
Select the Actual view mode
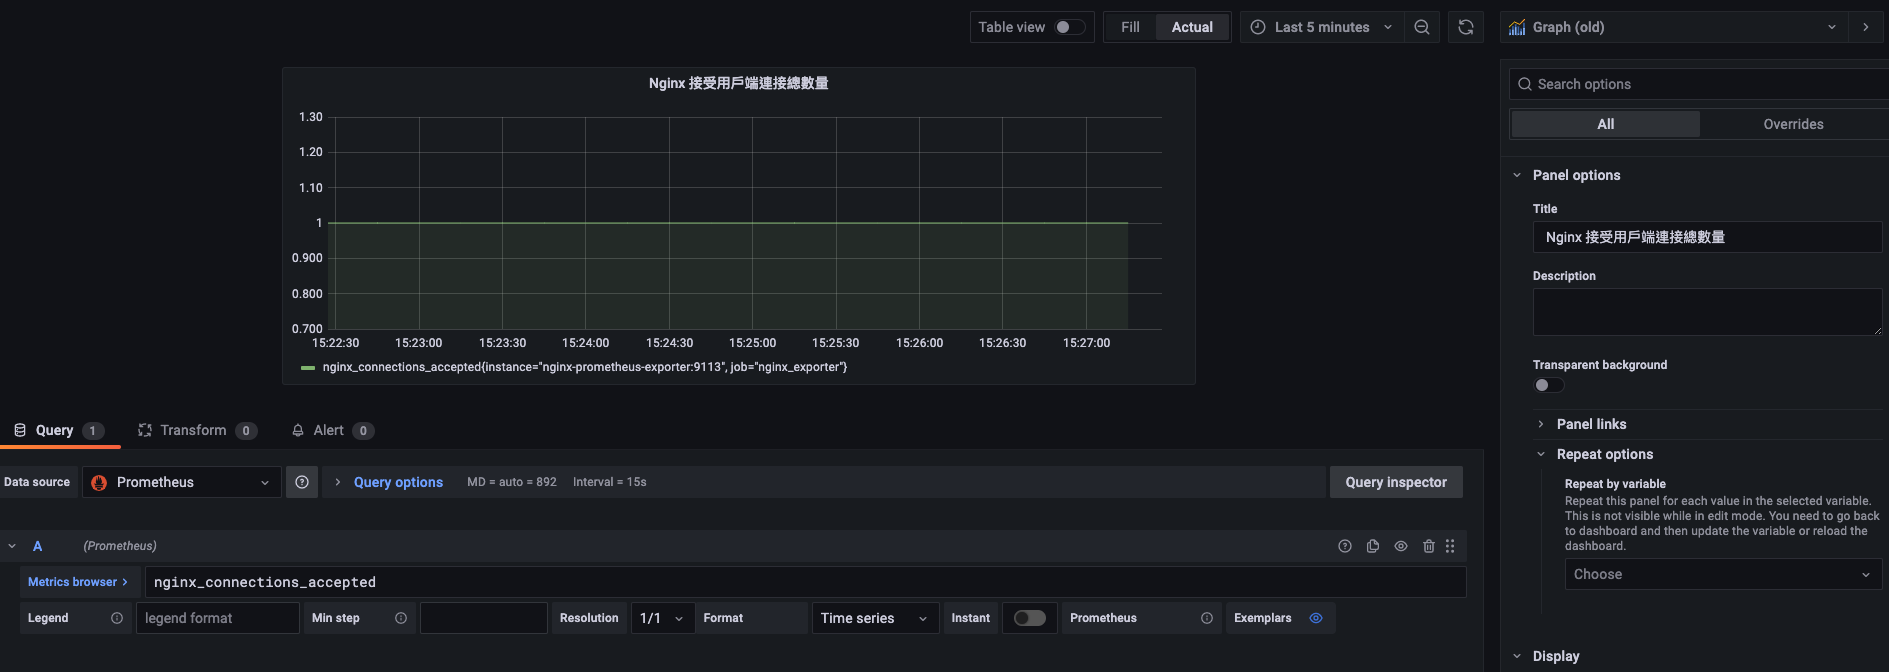1192,27
